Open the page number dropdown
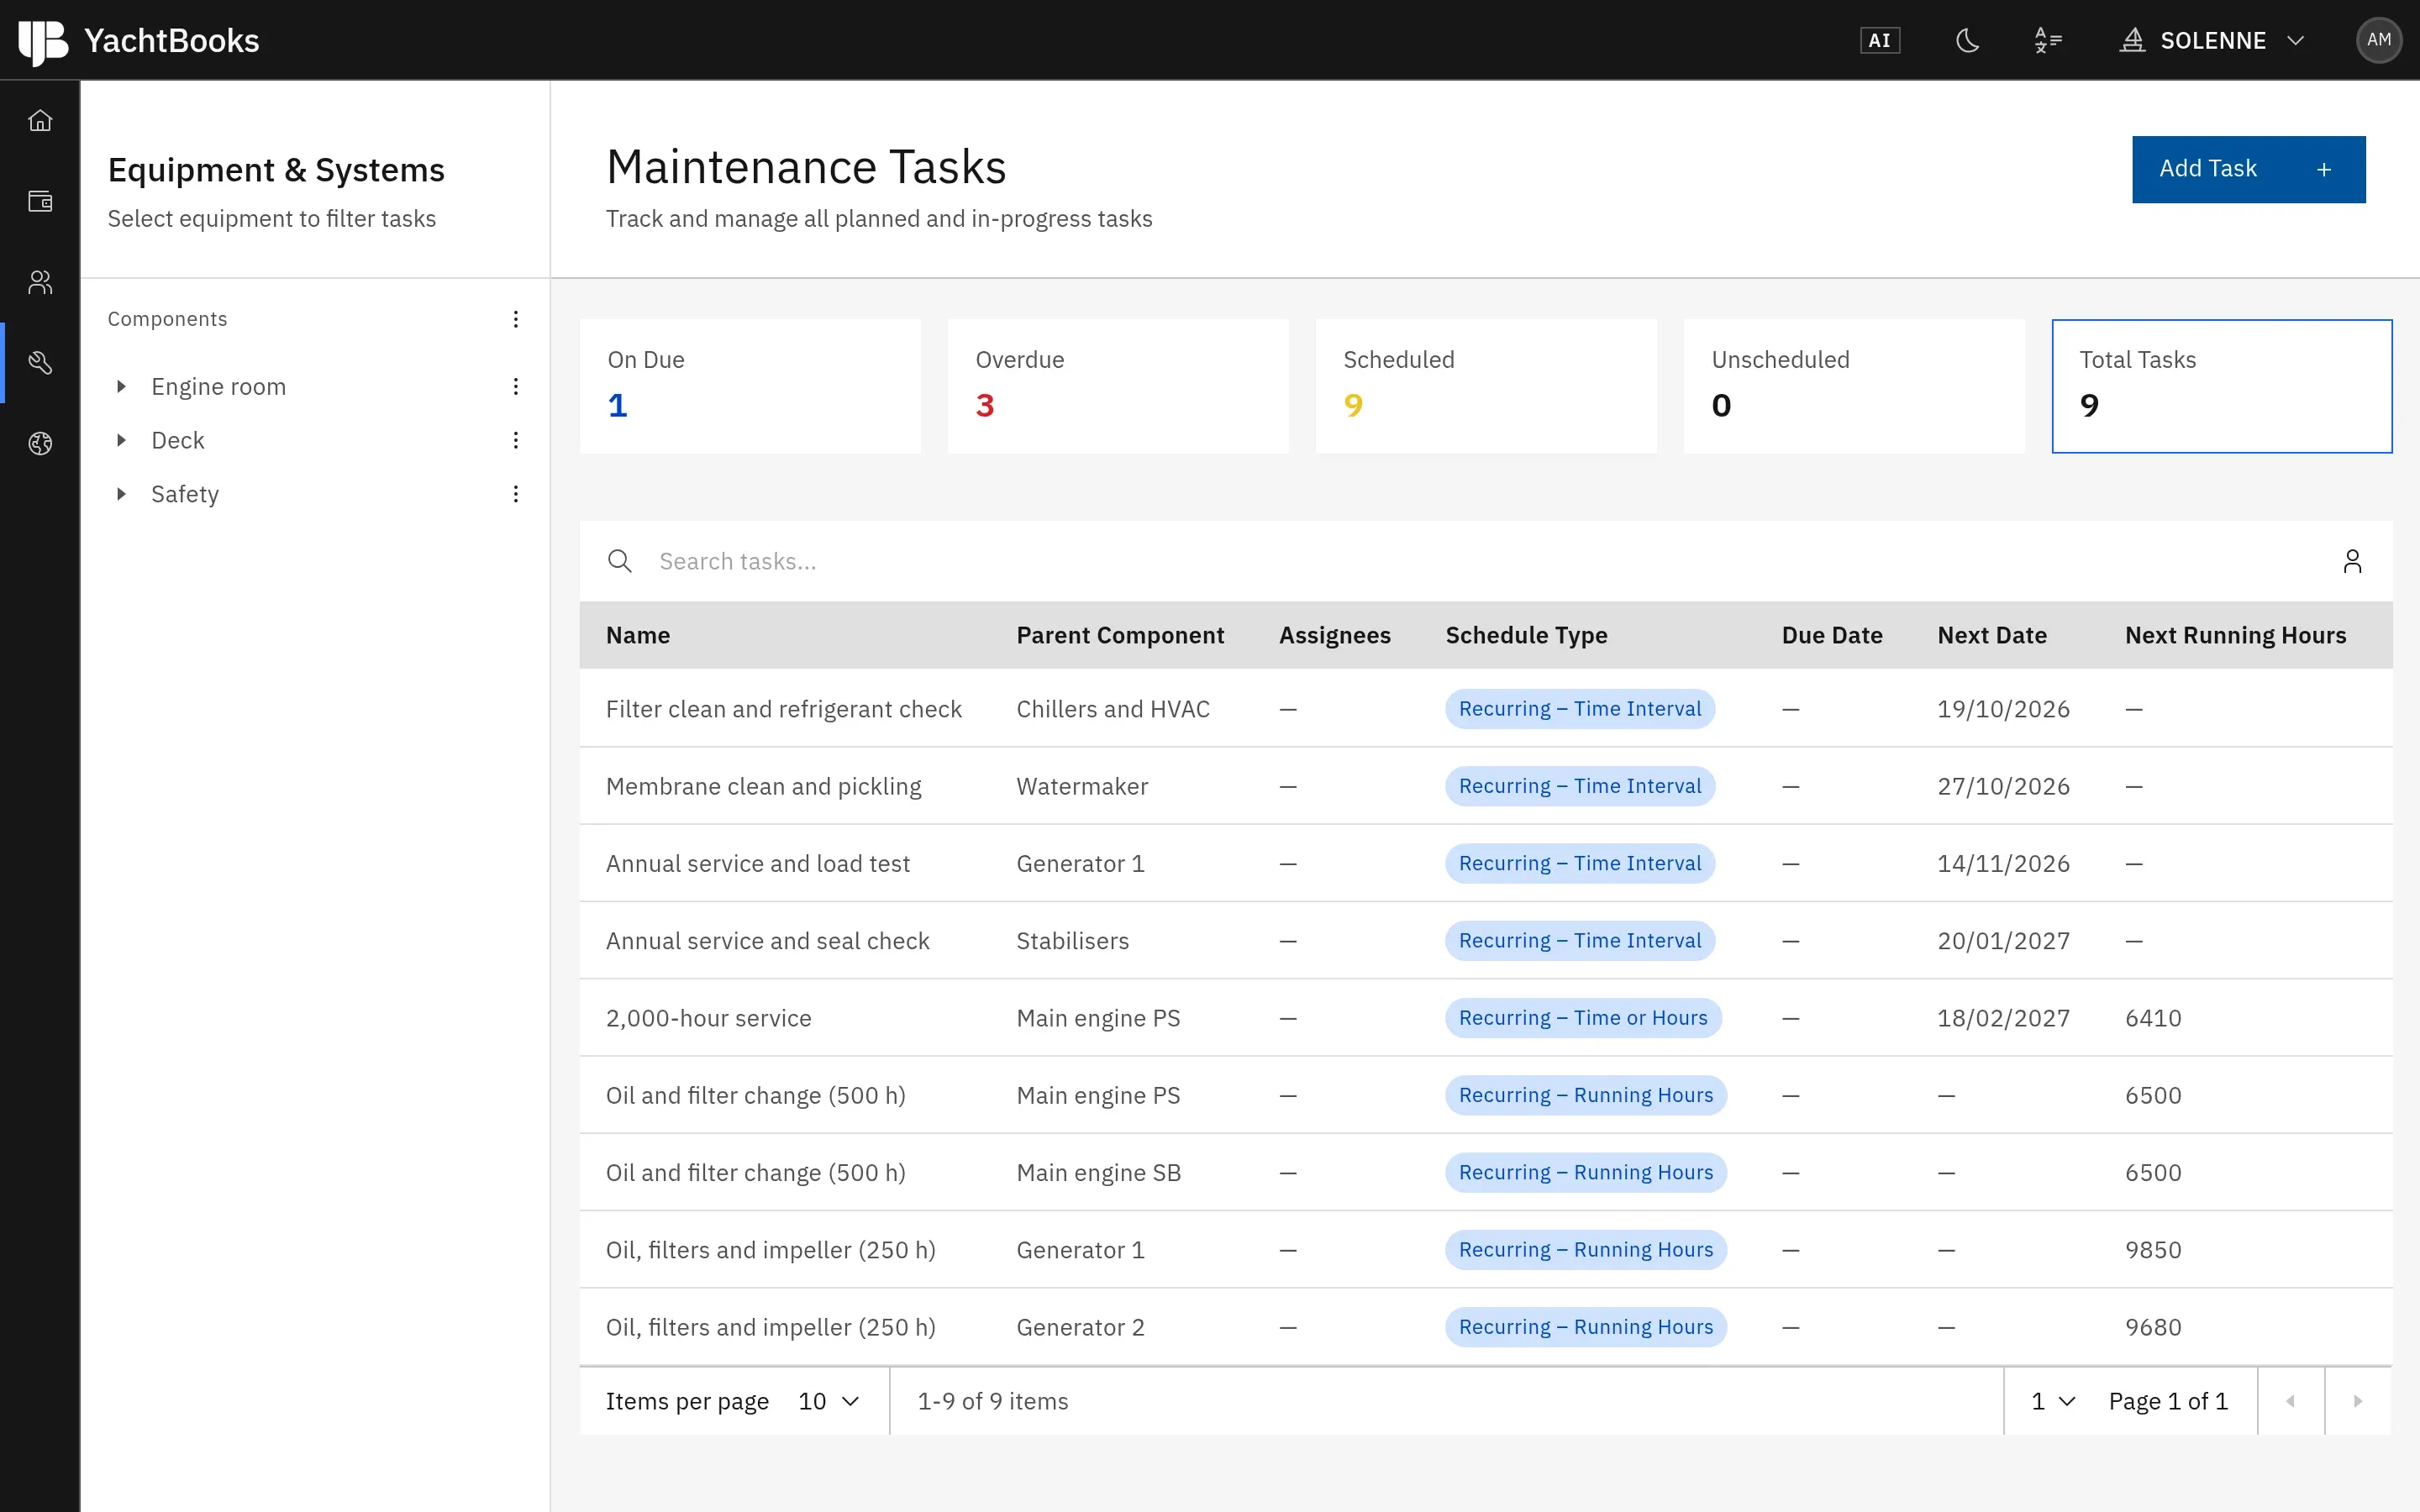Viewport: 2420px width, 1512px height. tap(2052, 1401)
